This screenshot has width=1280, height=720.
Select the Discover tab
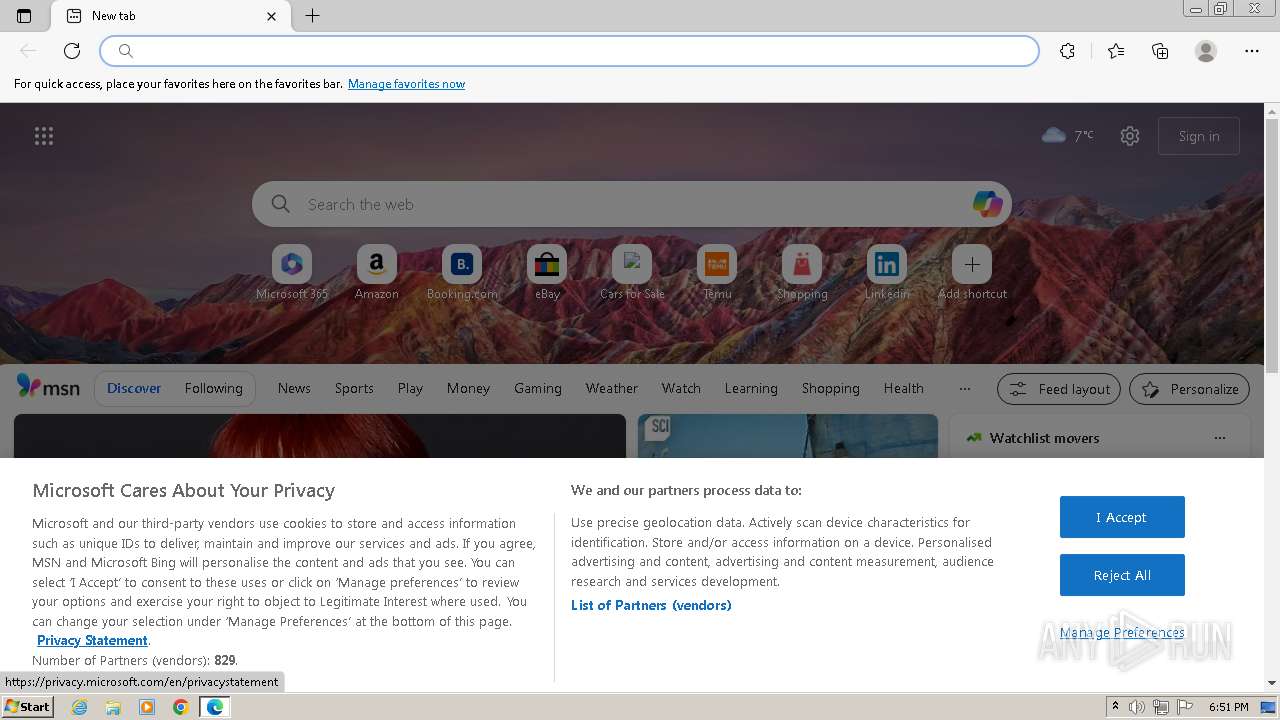pyautogui.click(x=134, y=388)
